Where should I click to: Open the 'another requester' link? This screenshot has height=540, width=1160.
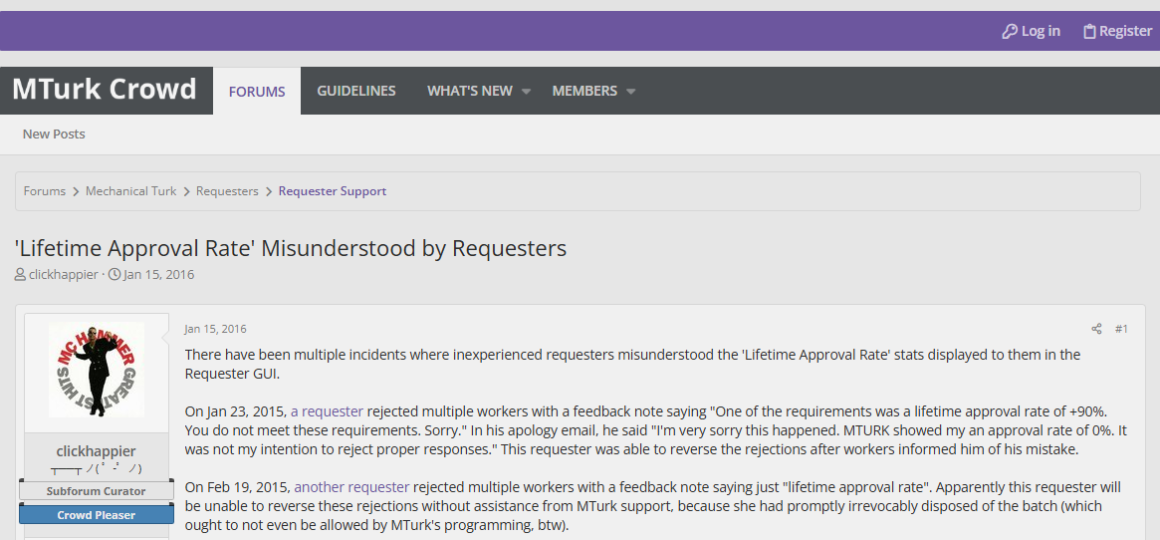pyautogui.click(x=352, y=487)
